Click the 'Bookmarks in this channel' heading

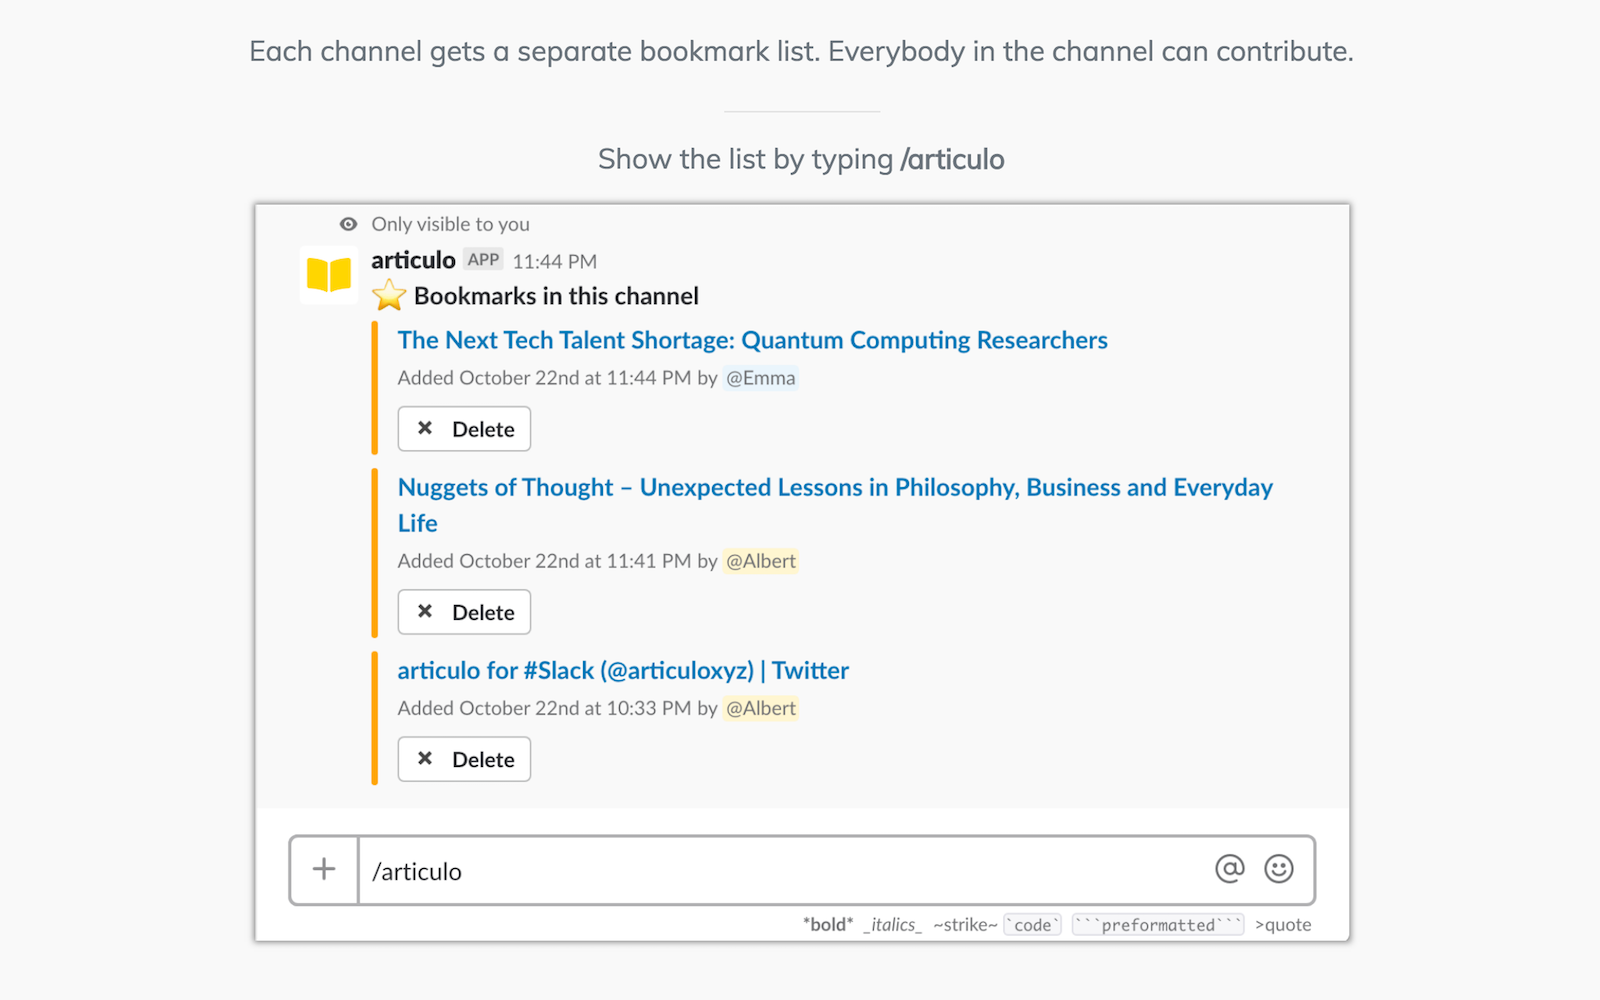pyautogui.click(x=556, y=296)
